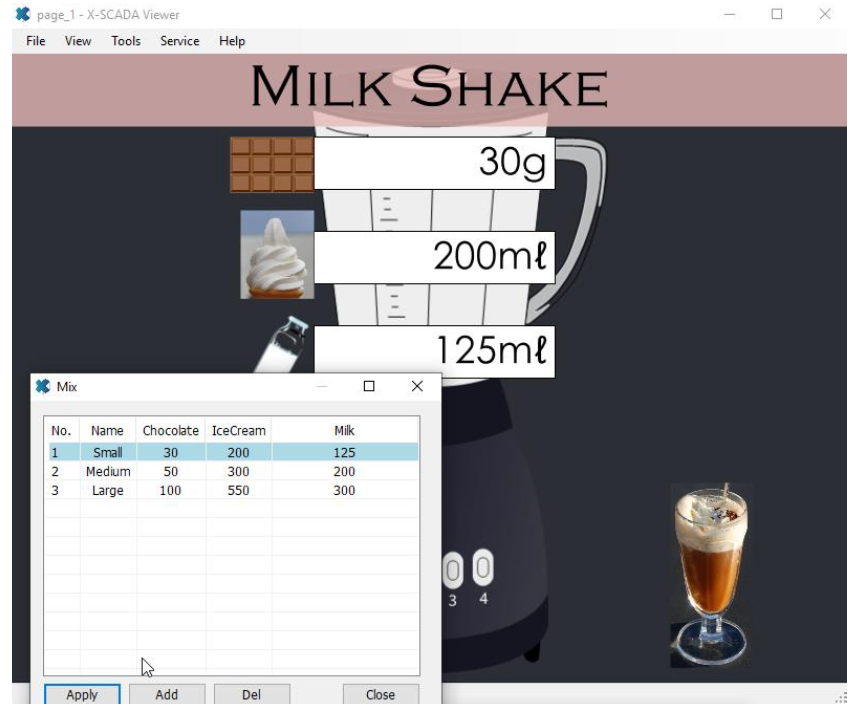Click the X-SCADA Viewer app icon in title bar

(23, 14)
